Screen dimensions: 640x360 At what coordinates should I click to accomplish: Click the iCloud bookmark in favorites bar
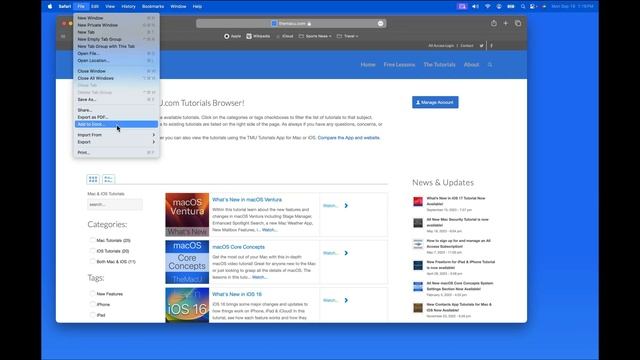pyautogui.click(x=285, y=36)
